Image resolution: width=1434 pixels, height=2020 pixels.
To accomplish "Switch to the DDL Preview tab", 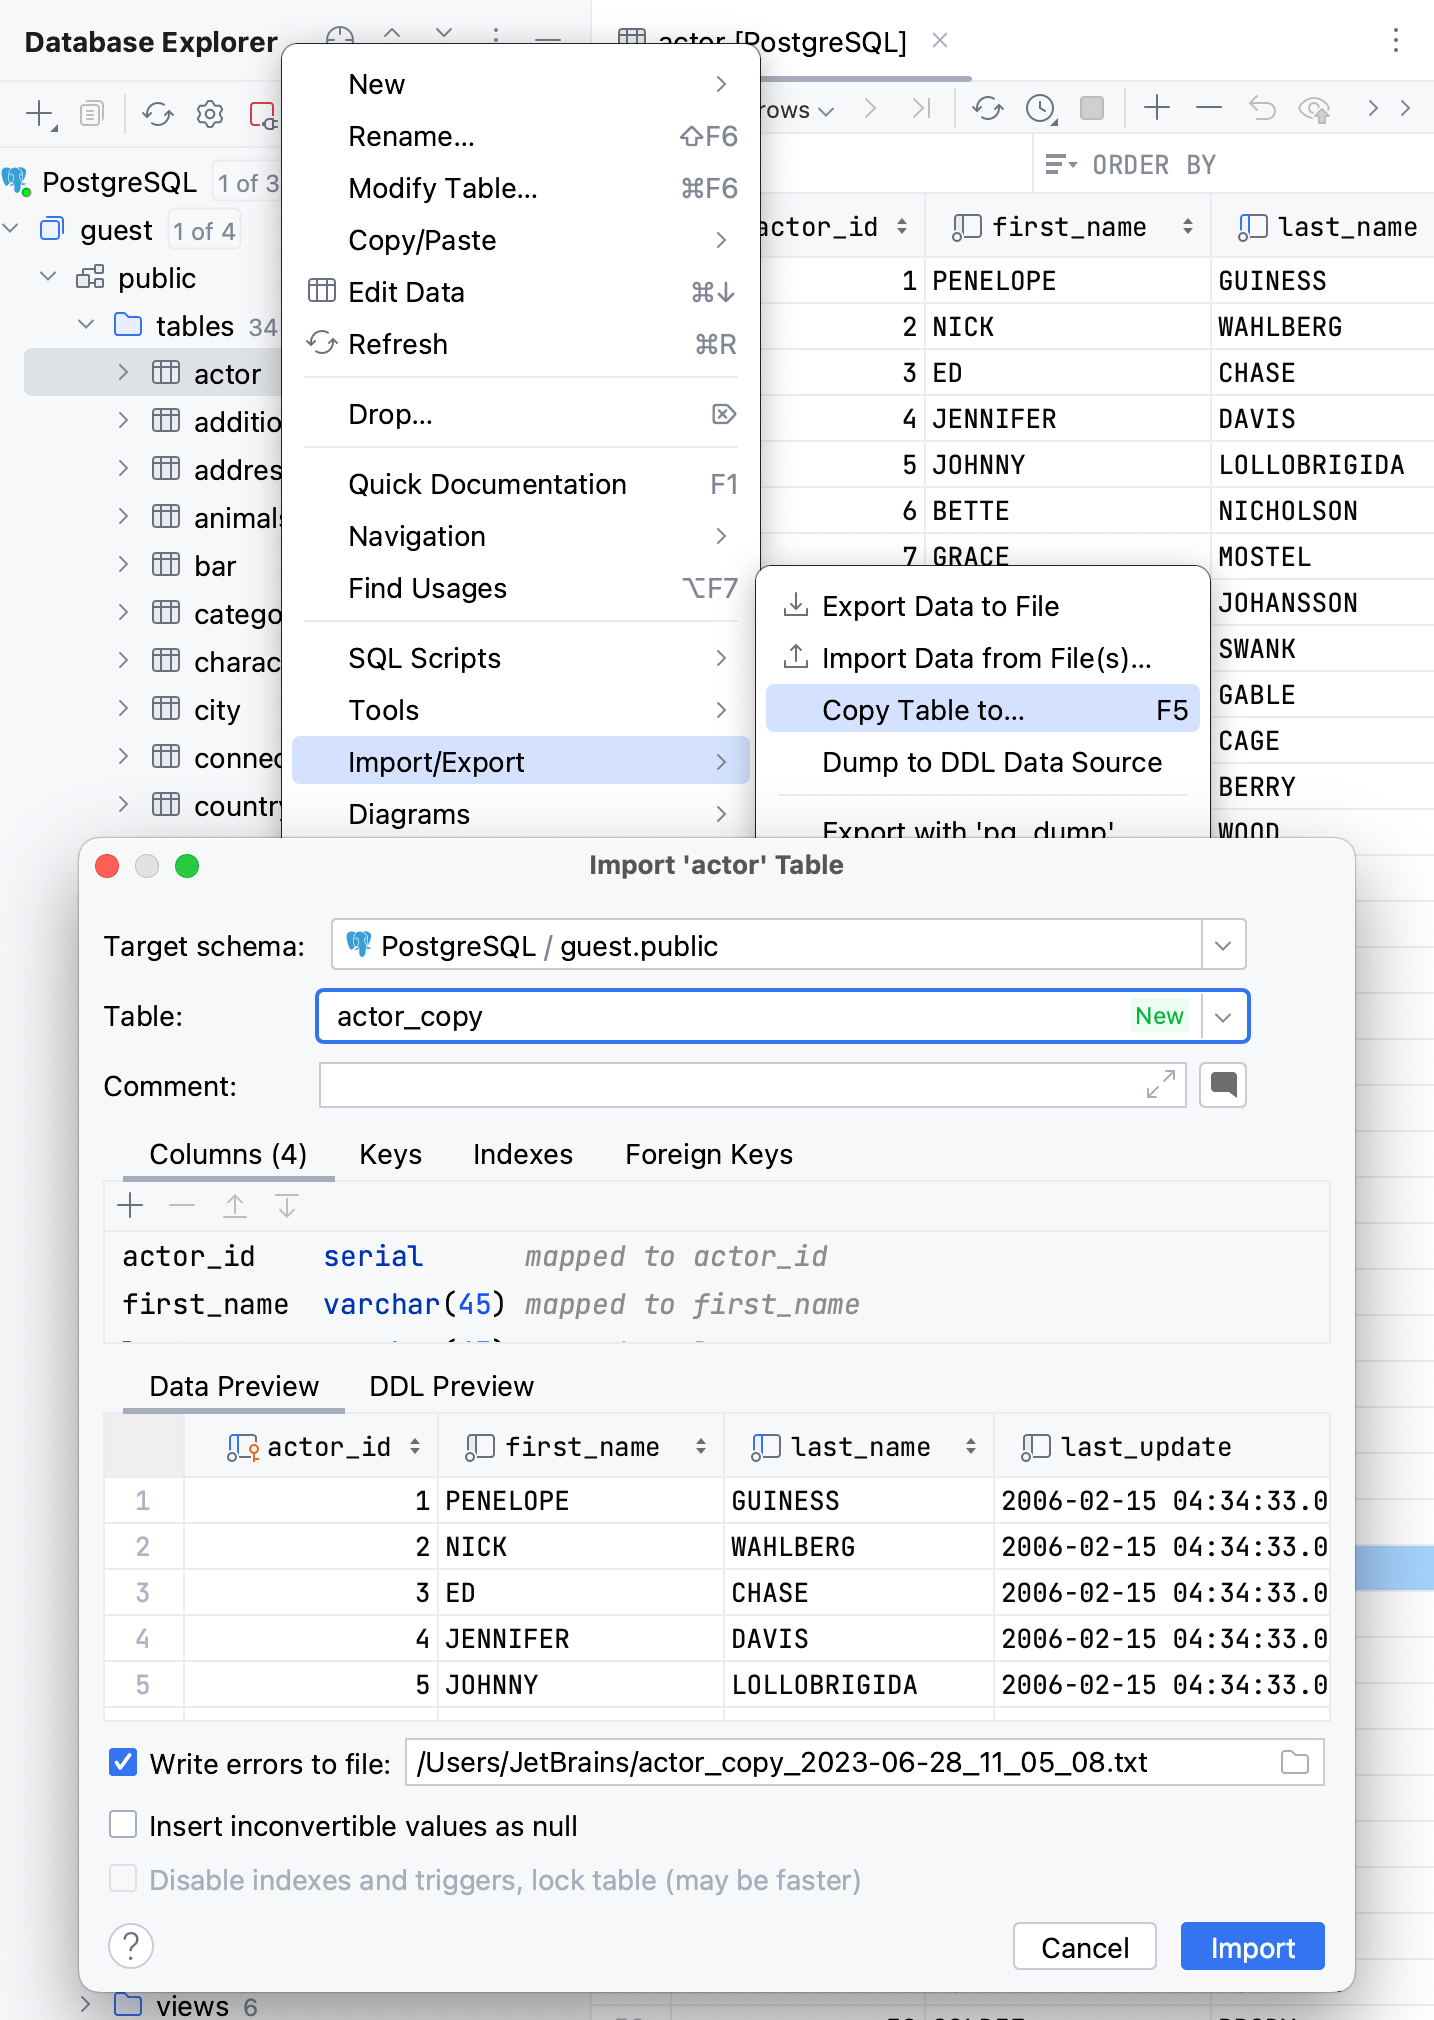I will pyautogui.click(x=451, y=1386).
